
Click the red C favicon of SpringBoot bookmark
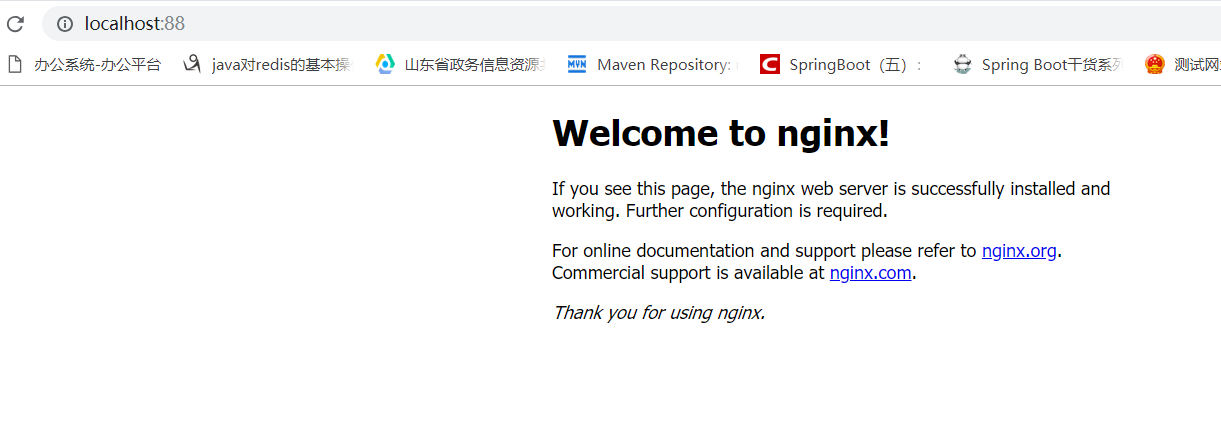point(769,65)
